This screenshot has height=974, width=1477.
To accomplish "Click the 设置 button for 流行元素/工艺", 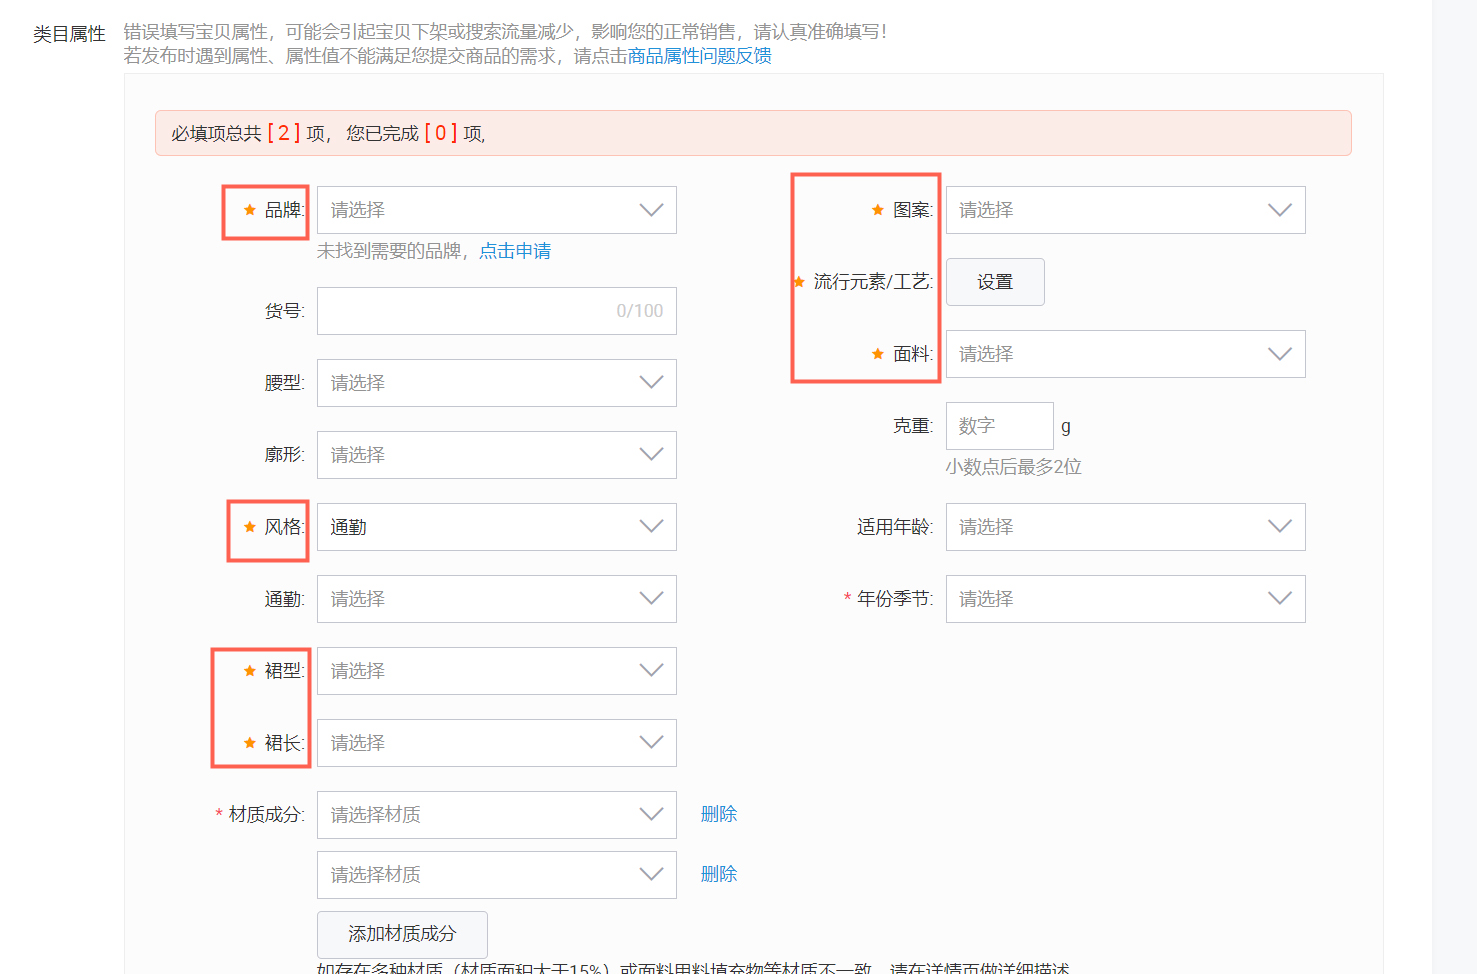I will point(994,282).
